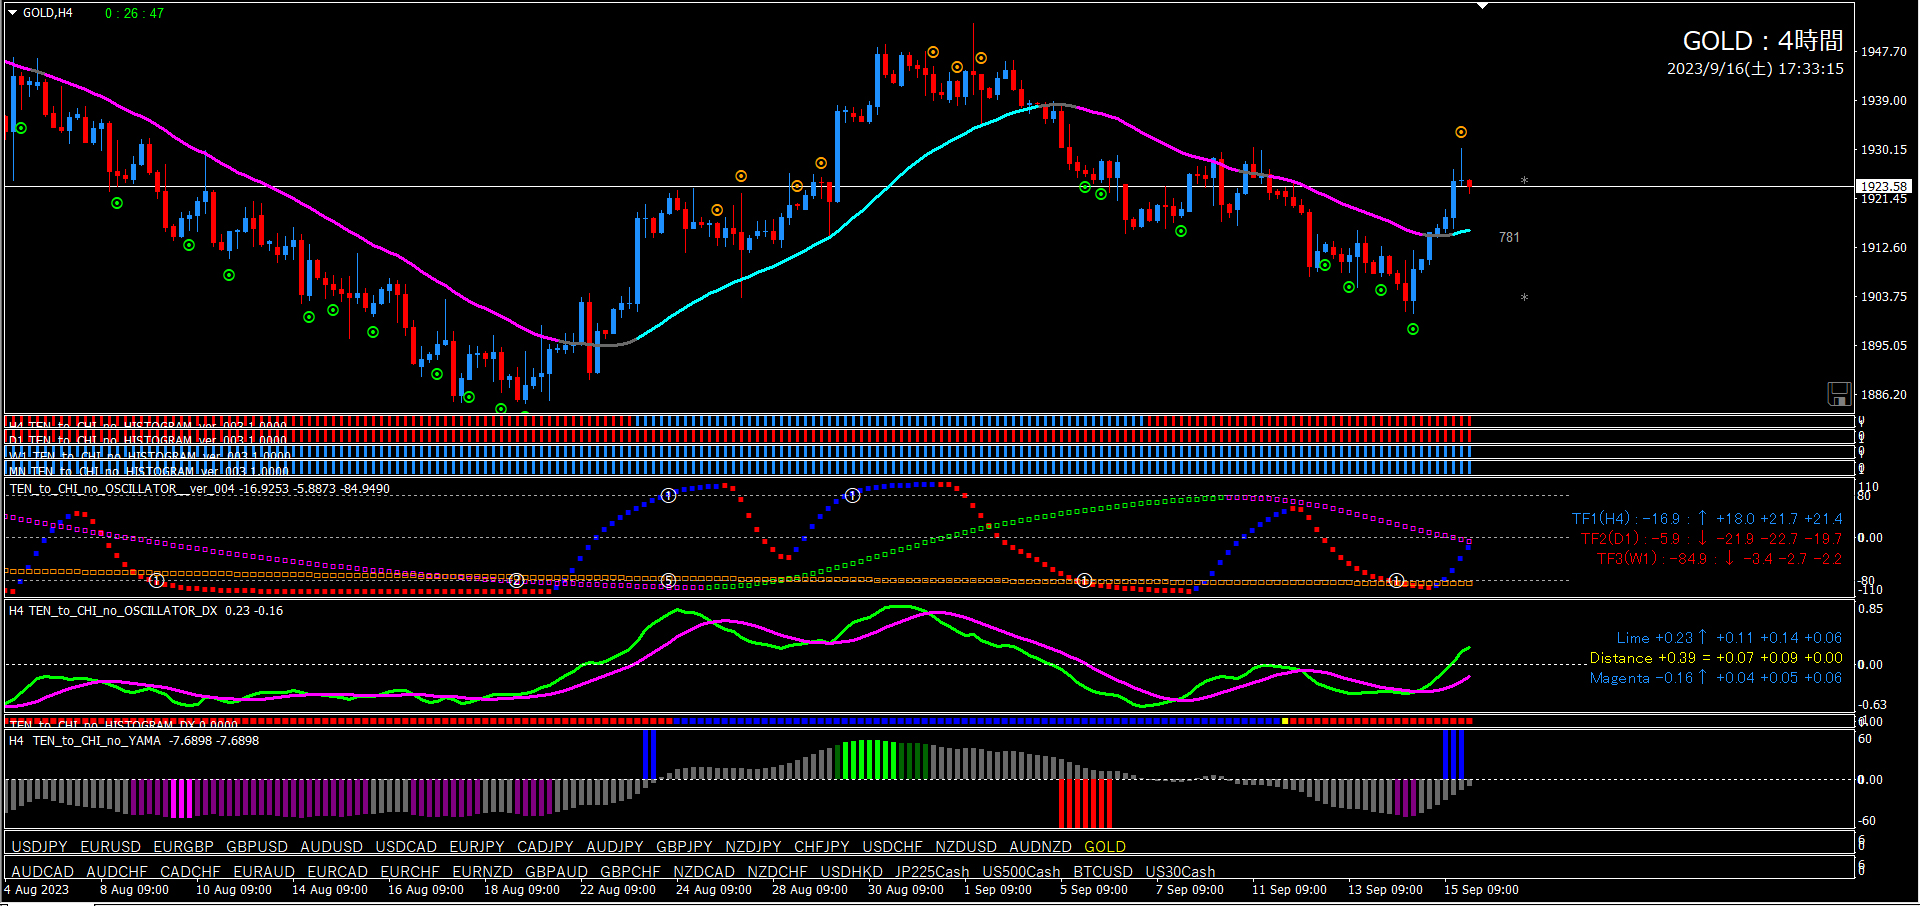Select the highlighted GOLD symbol button
Image resolution: width=1920 pixels, height=906 pixels.
tap(1105, 847)
